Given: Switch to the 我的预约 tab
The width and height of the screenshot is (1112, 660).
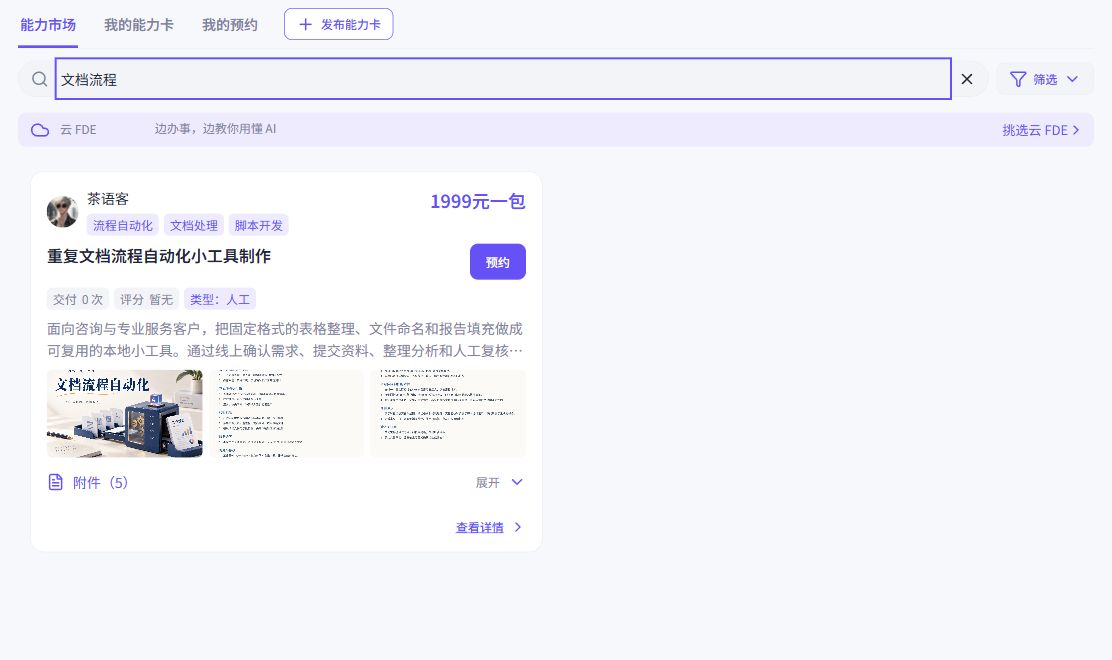Looking at the screenshot, I should click(x=230, y=25).
